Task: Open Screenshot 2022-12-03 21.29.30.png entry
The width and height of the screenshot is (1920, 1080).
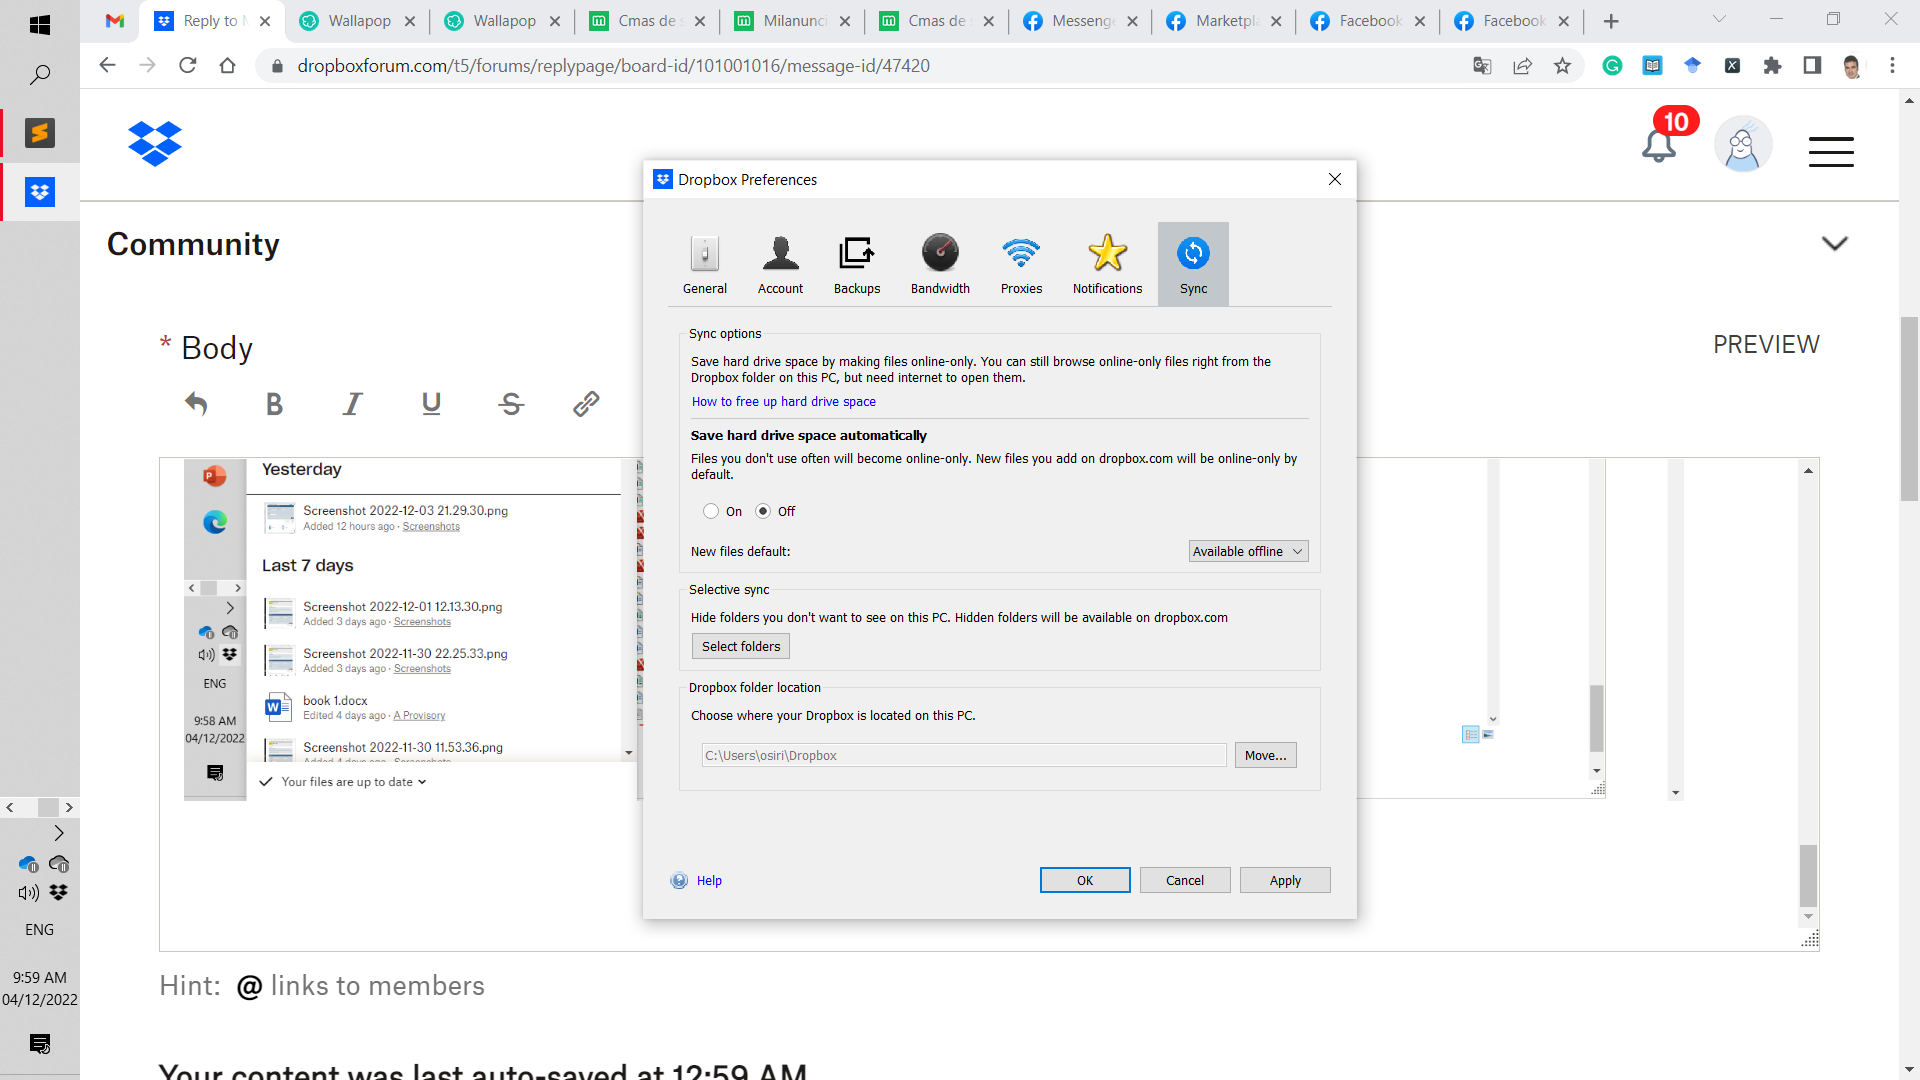Action: [x=405, y=517]
